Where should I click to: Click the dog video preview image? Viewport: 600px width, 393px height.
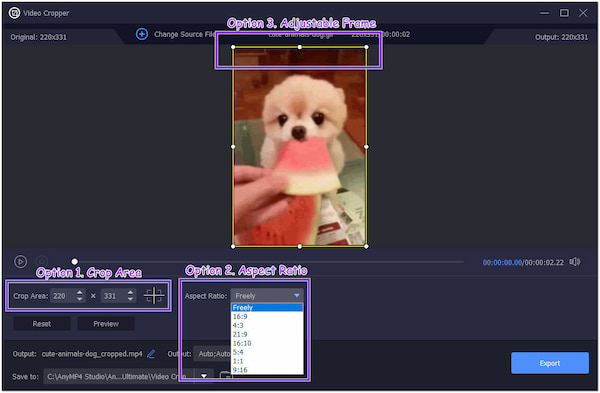pos(300,147)
